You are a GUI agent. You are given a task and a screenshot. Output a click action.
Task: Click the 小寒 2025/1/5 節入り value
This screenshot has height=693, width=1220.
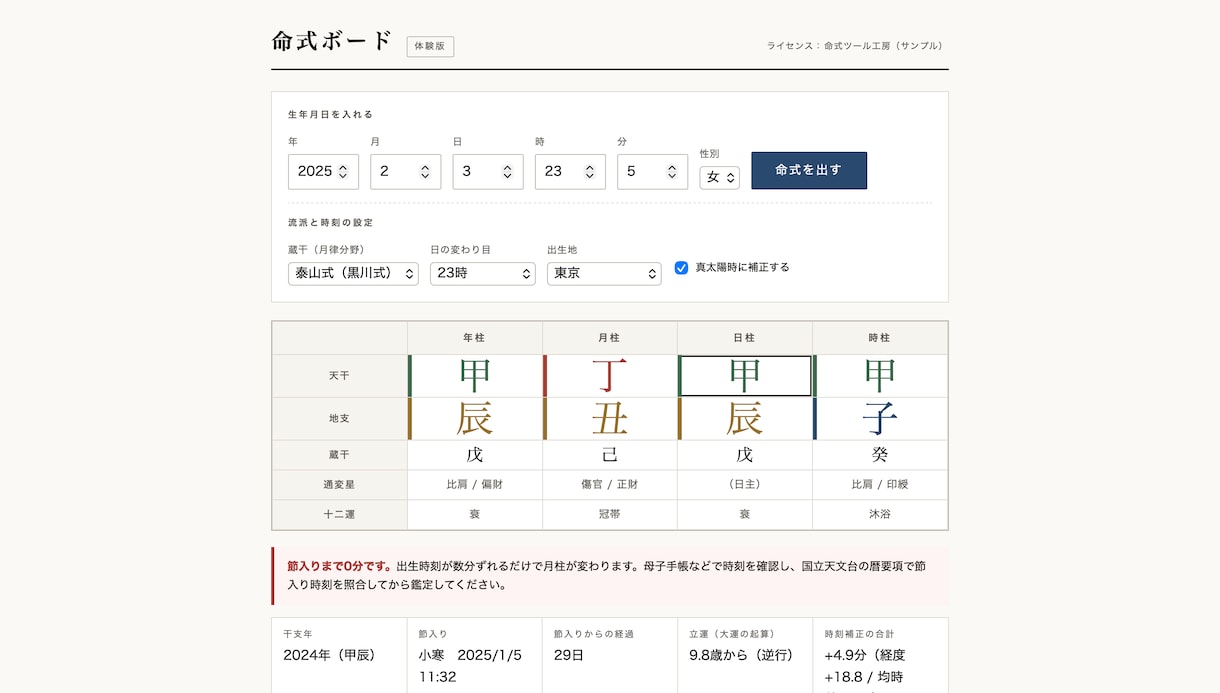point(470,666)
